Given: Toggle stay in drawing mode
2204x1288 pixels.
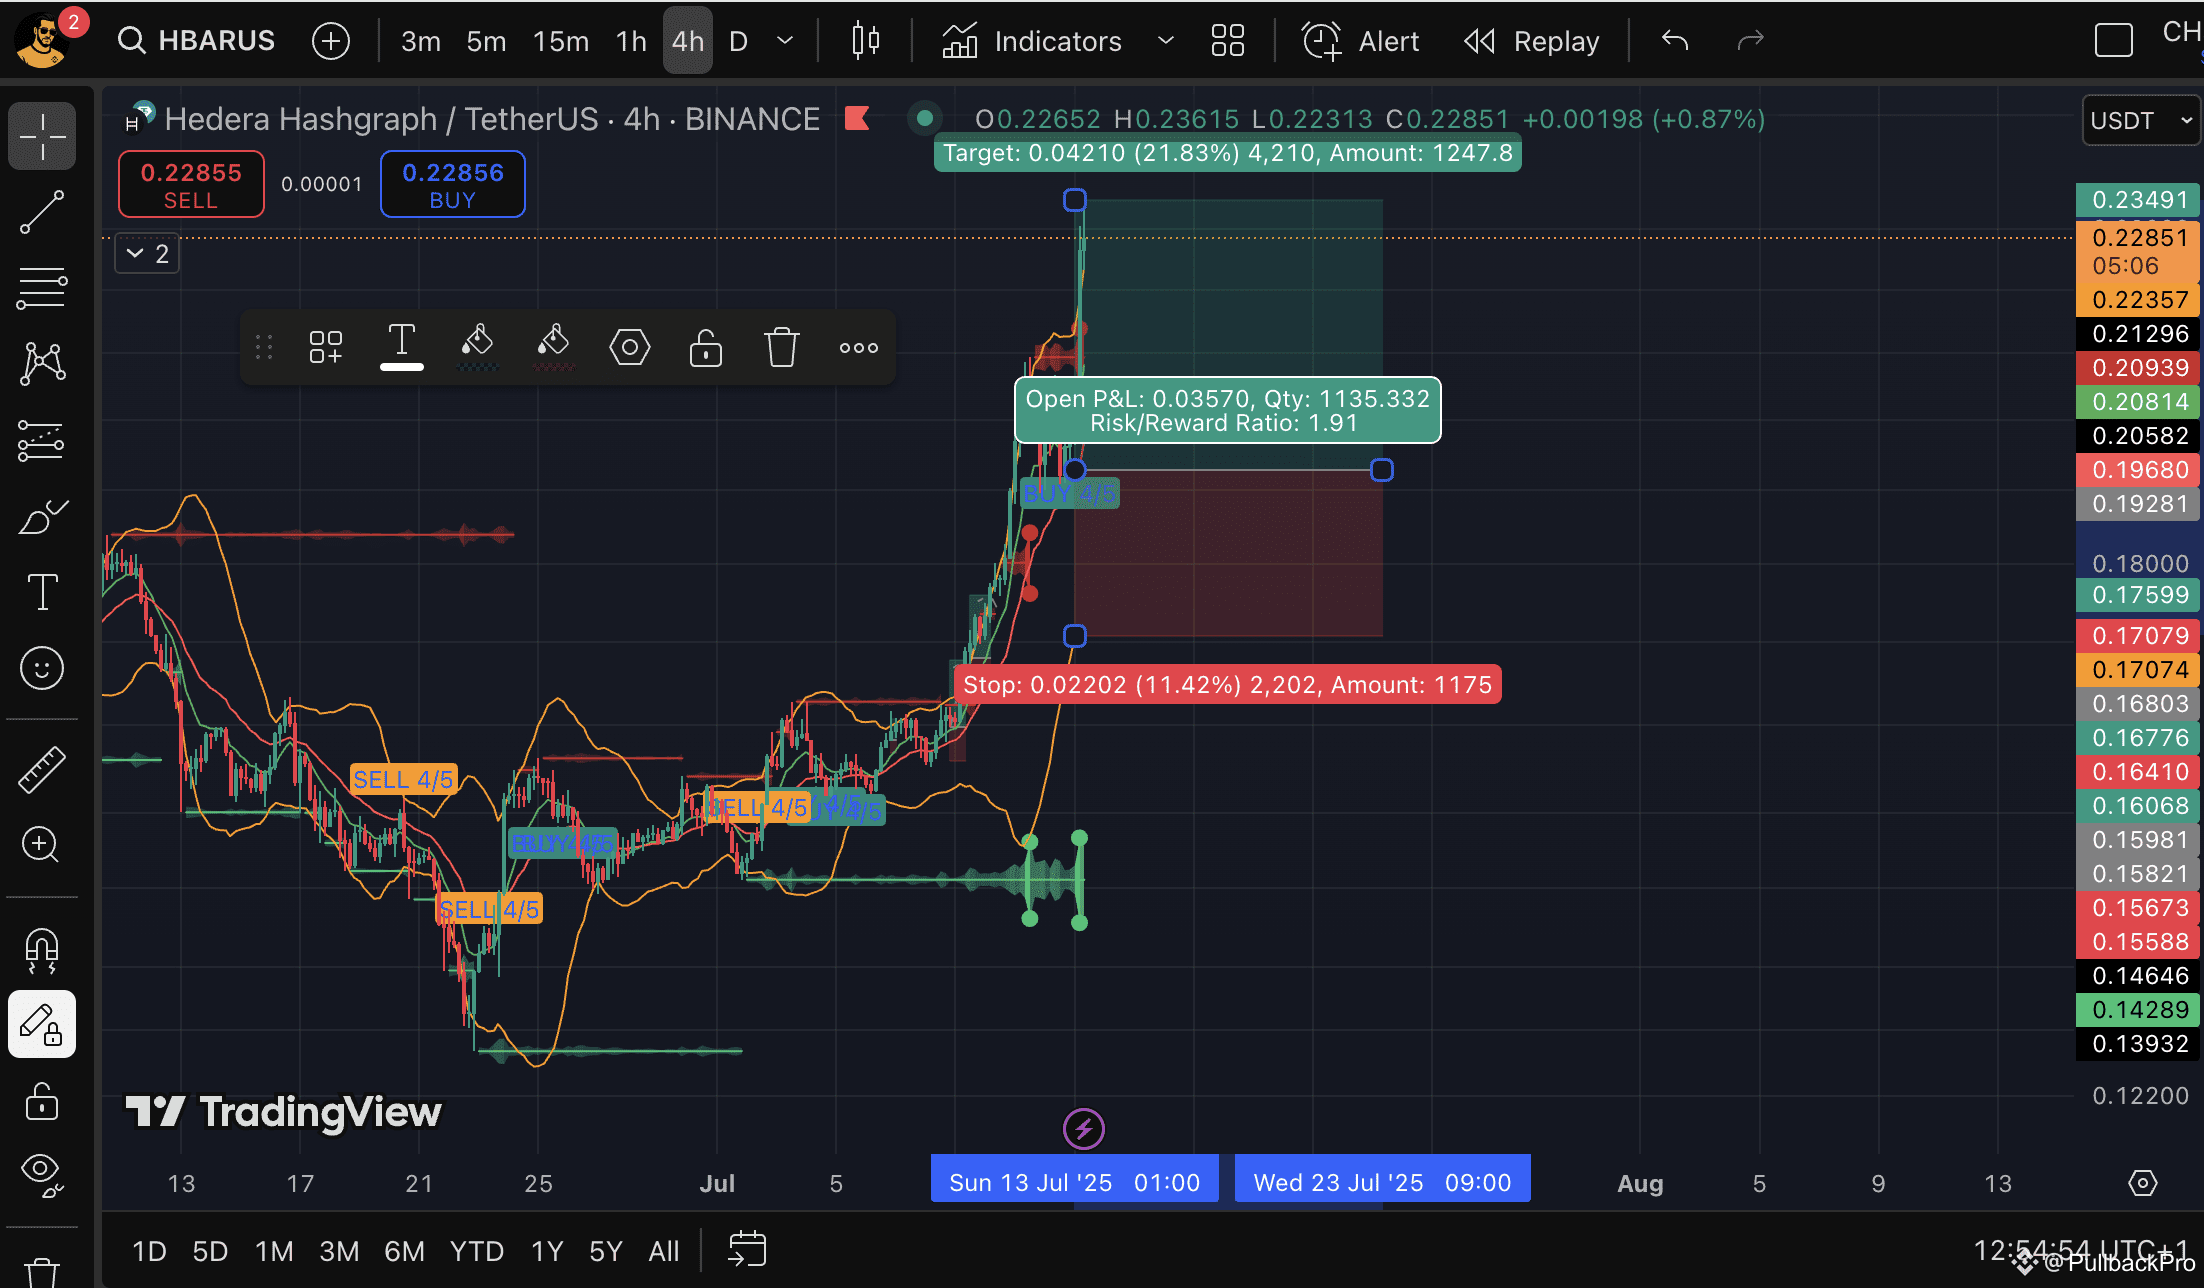Looking at the screenshot, I should click(x=42, y=1024).
